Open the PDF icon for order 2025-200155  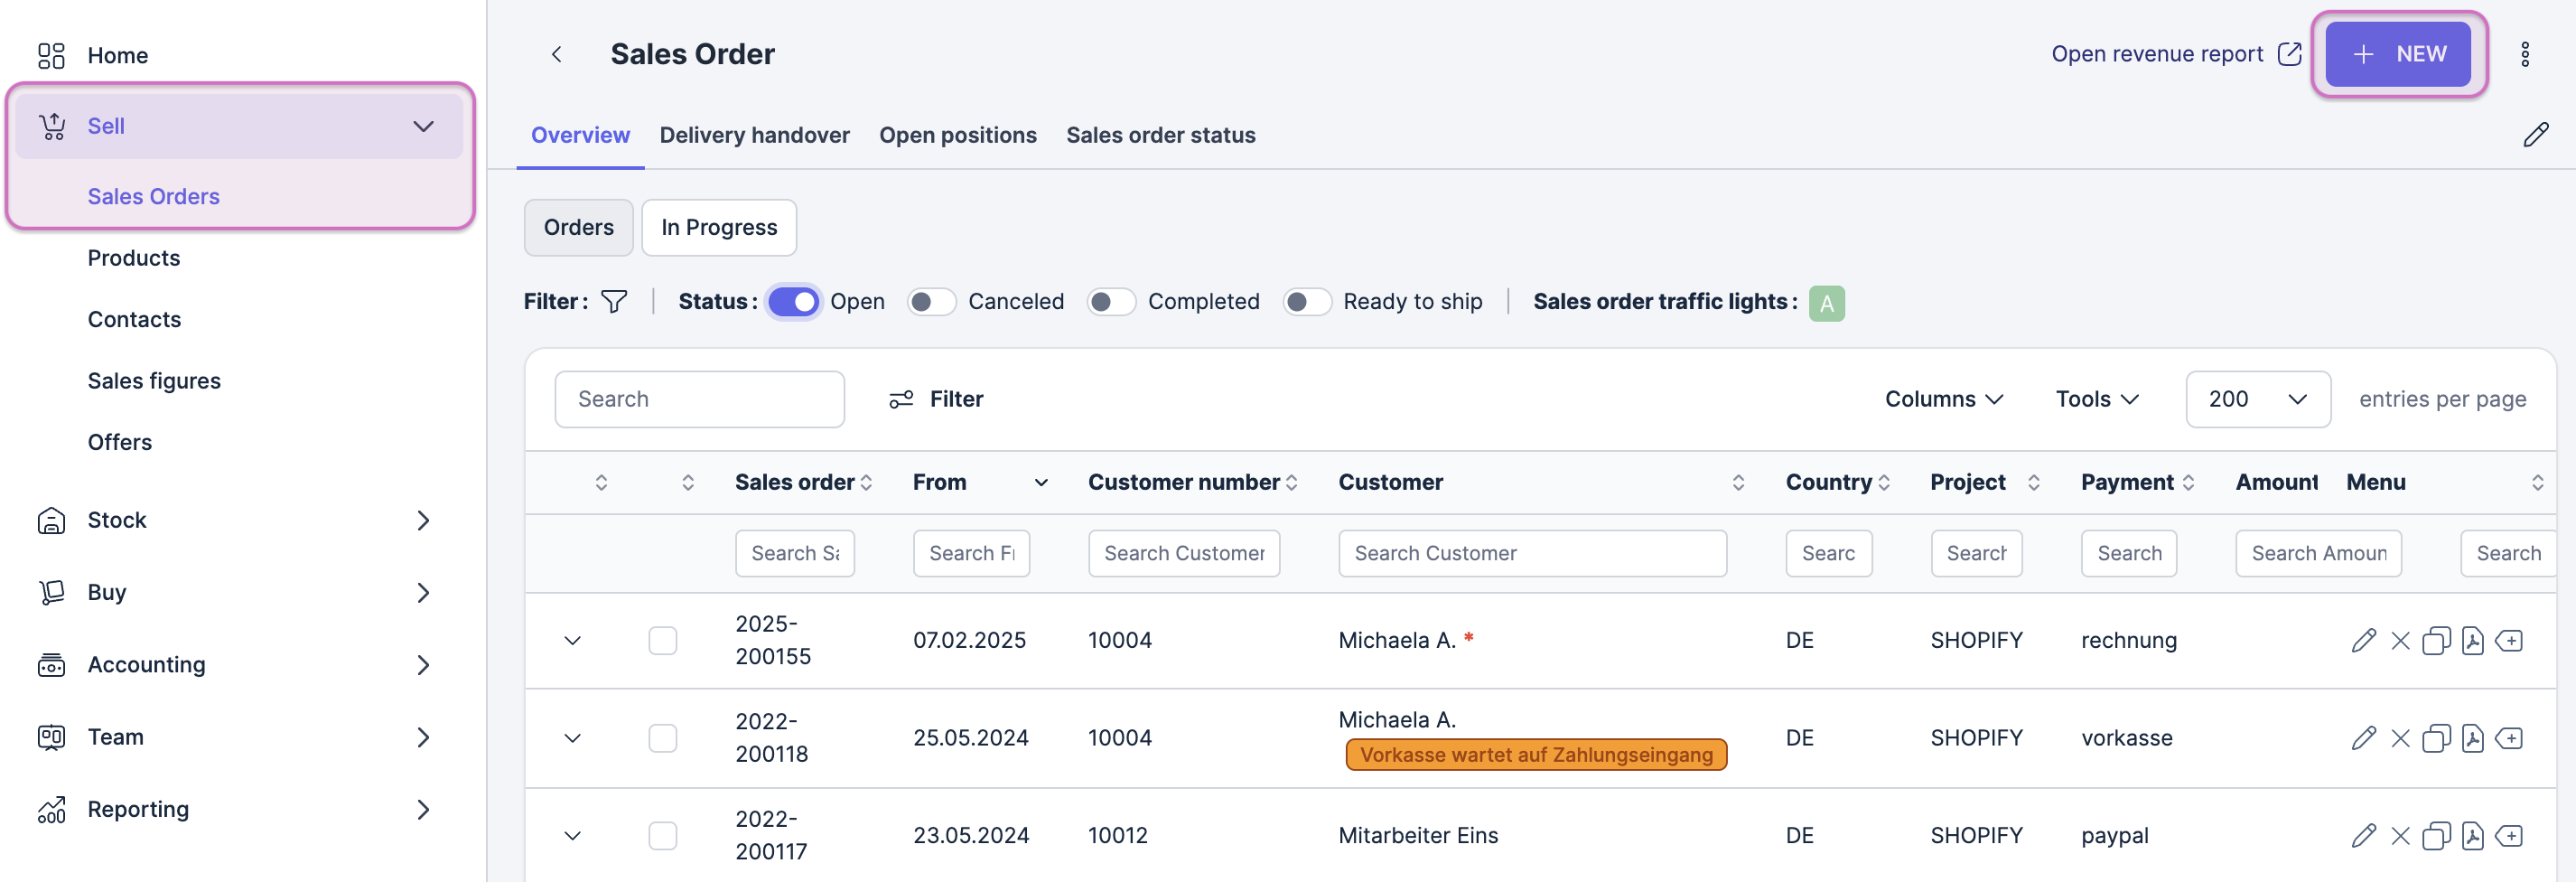click(x=2472, y=640)
